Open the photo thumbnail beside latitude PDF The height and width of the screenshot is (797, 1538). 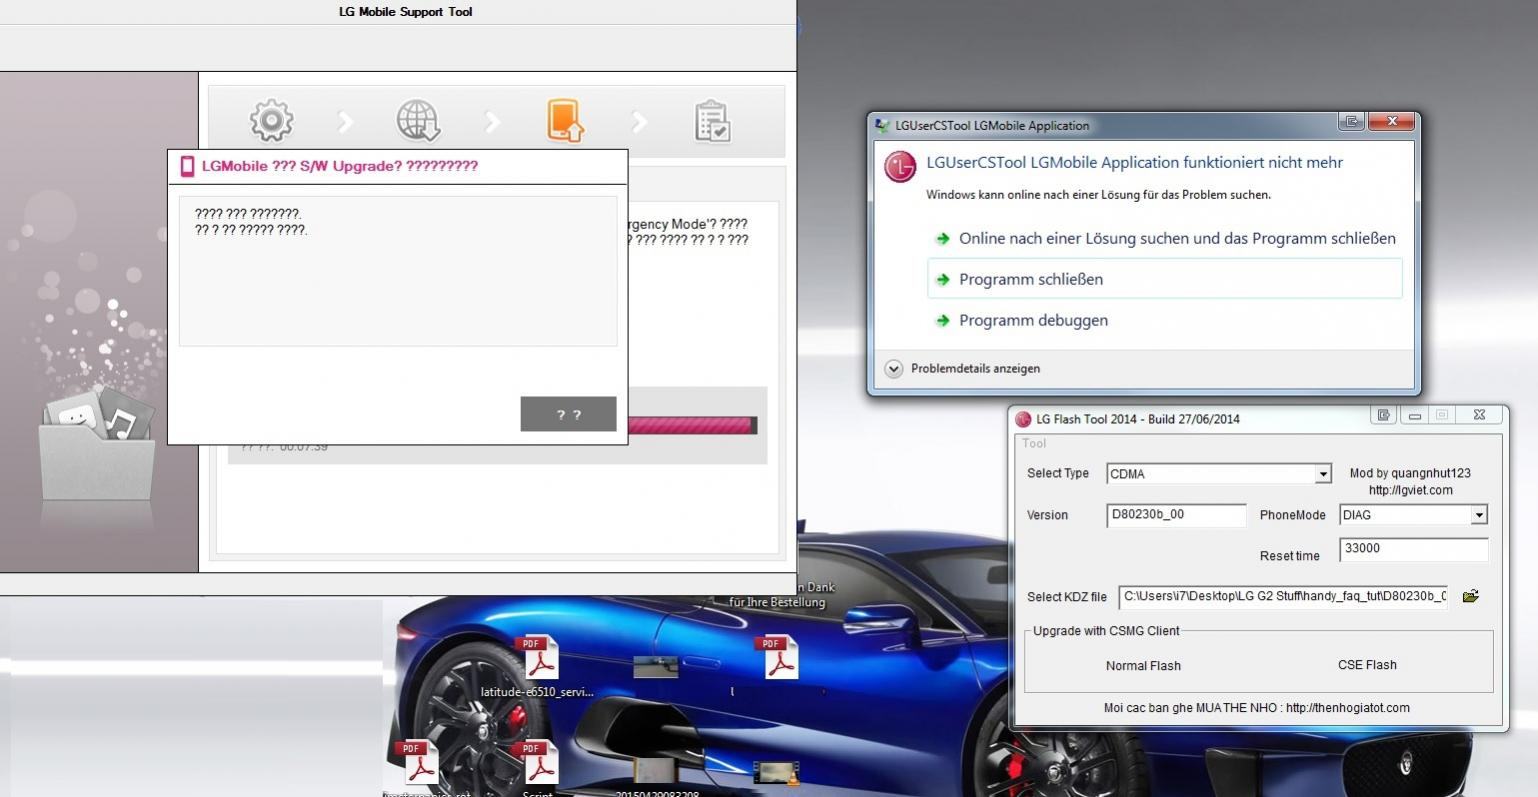click(x=656, y=666)
